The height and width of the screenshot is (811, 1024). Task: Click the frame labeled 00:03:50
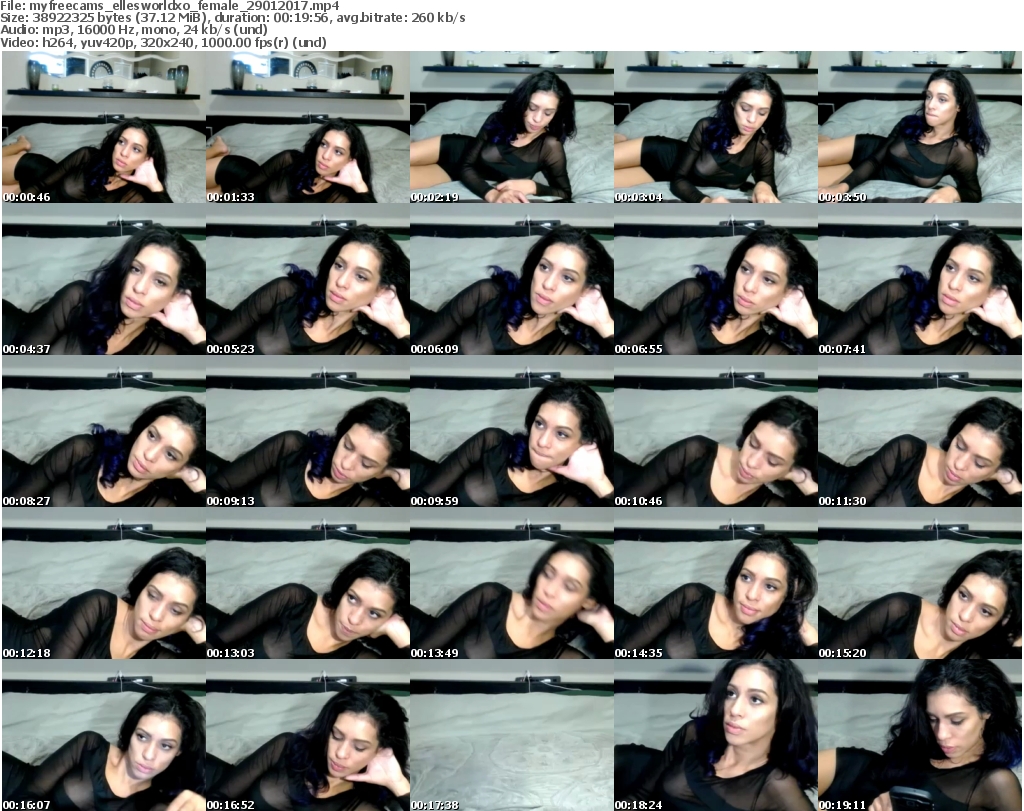click(x=919, y=127)
